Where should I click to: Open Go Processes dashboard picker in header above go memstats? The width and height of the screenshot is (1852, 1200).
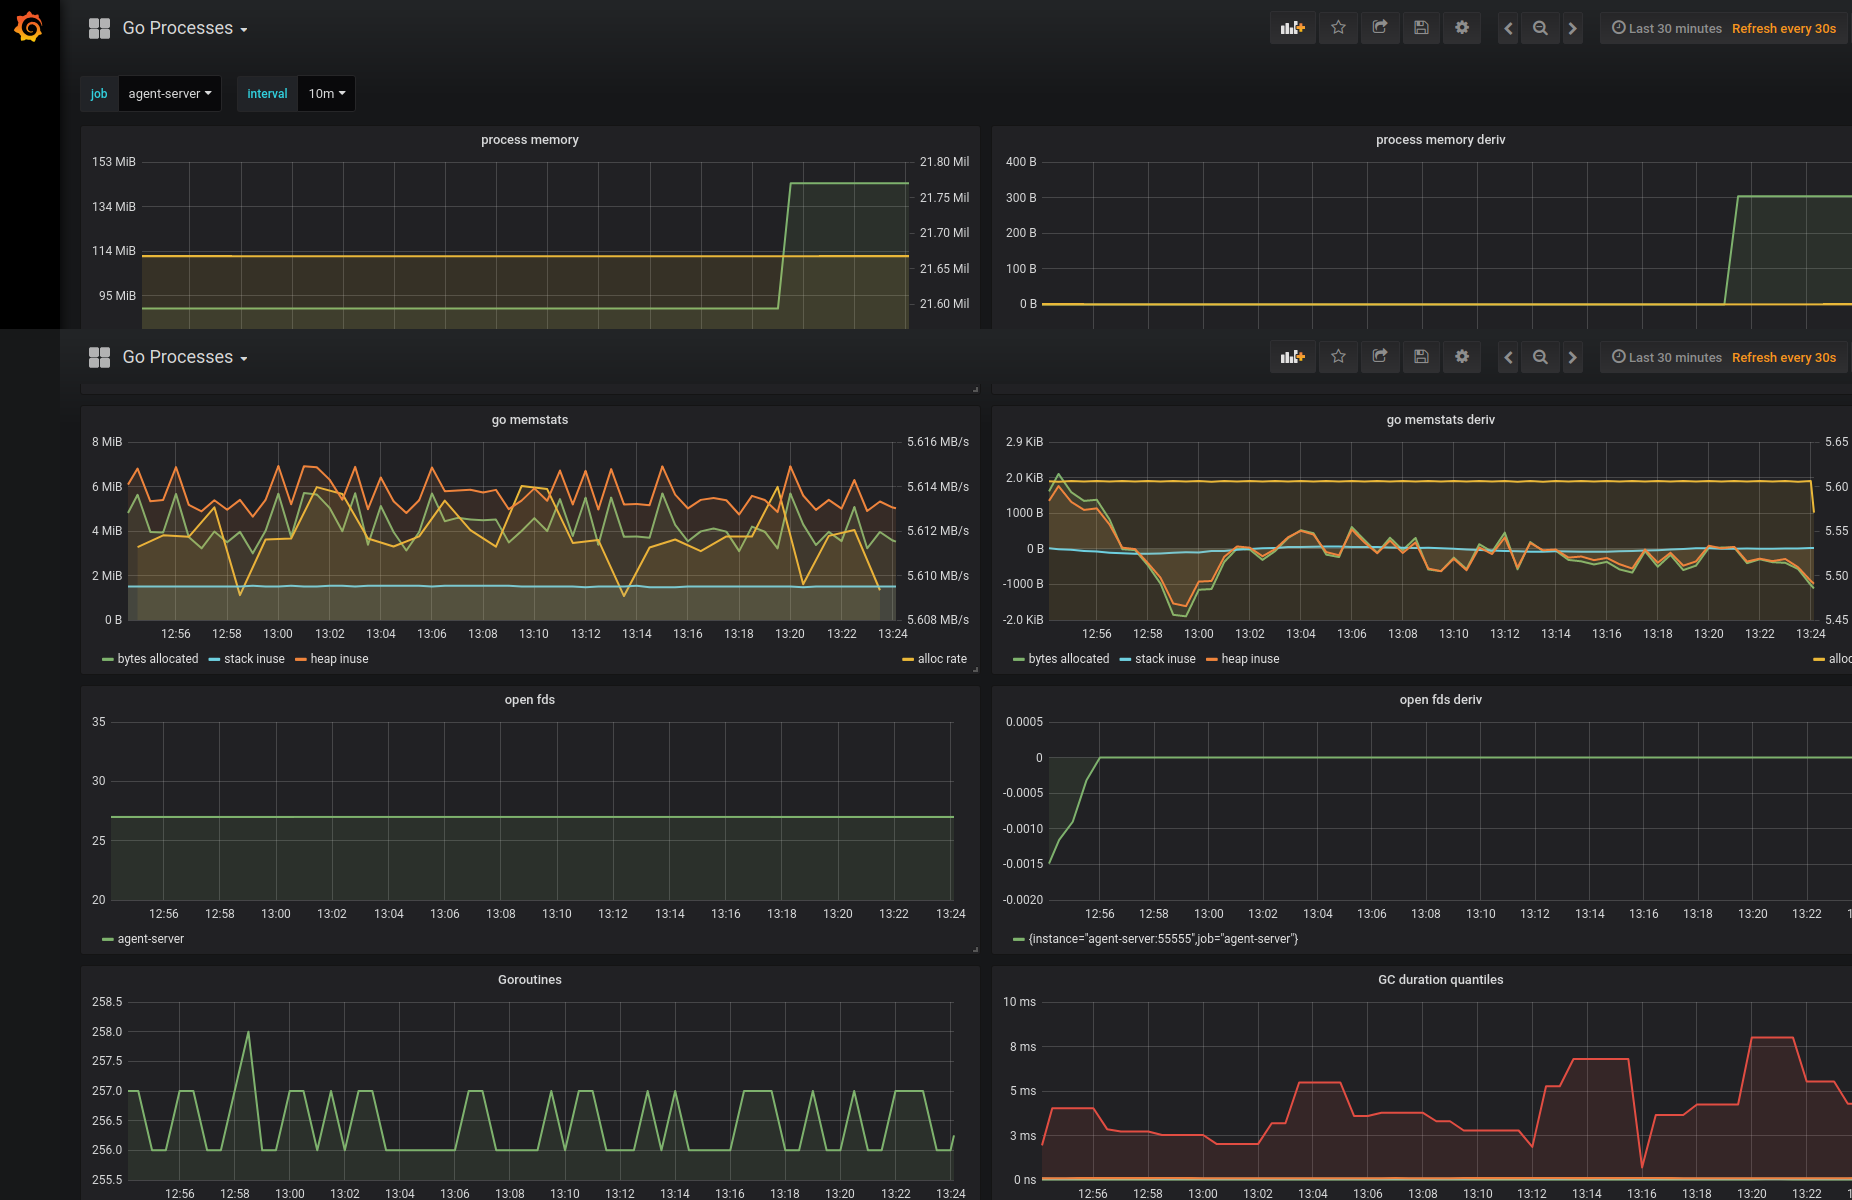tap(184, 357)
